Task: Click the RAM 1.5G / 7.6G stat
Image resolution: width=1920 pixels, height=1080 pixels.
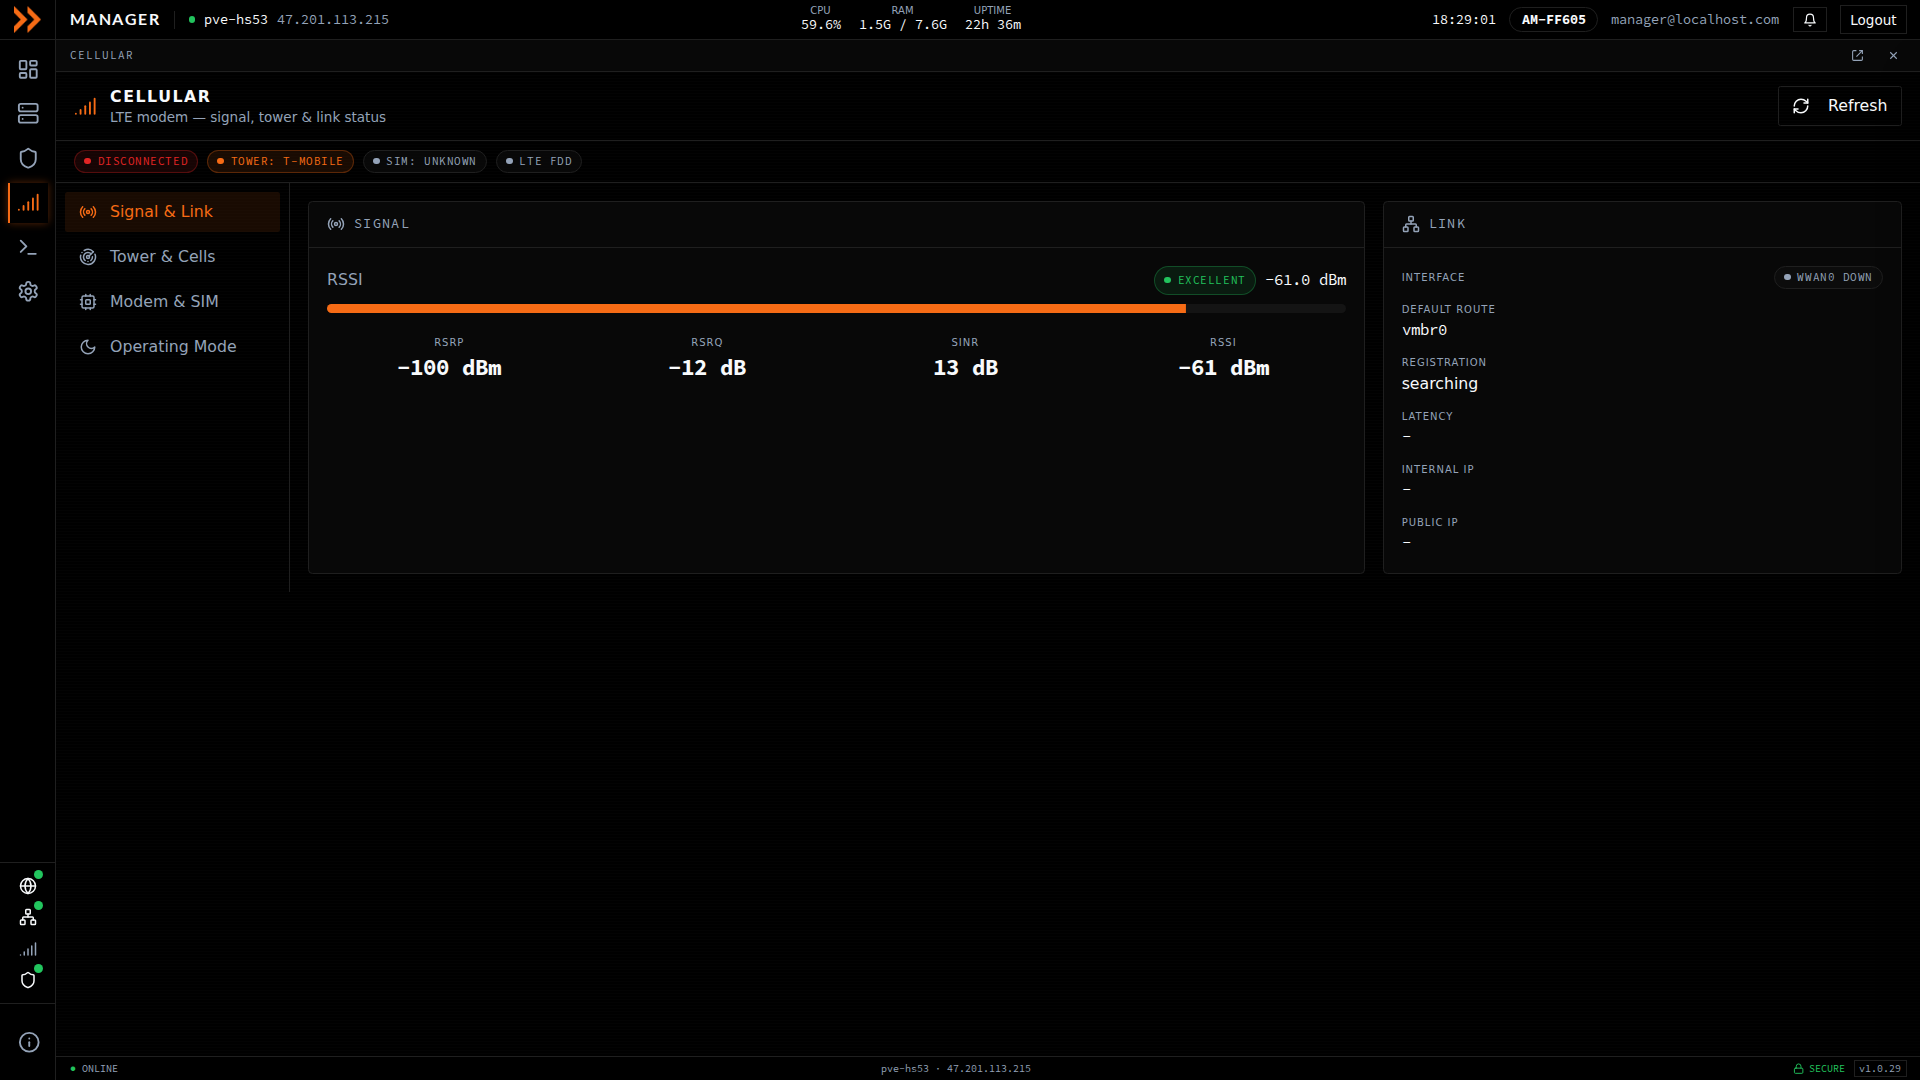Action: 902,18
